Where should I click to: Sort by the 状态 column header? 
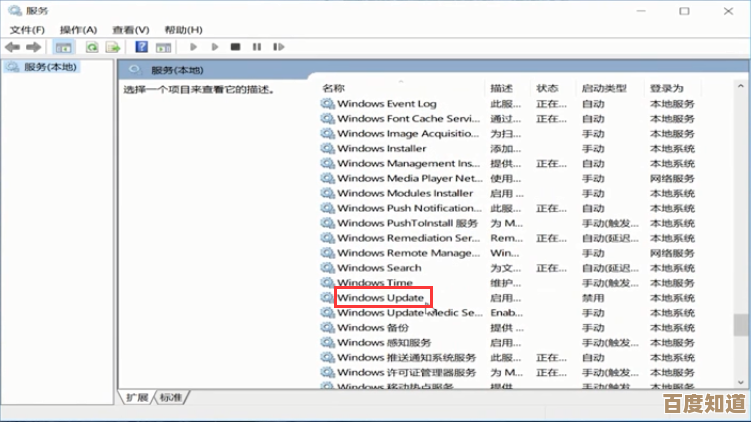coord(548,88)
